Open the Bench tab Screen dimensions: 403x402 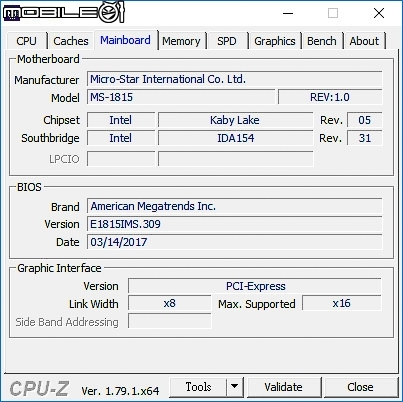322,41
